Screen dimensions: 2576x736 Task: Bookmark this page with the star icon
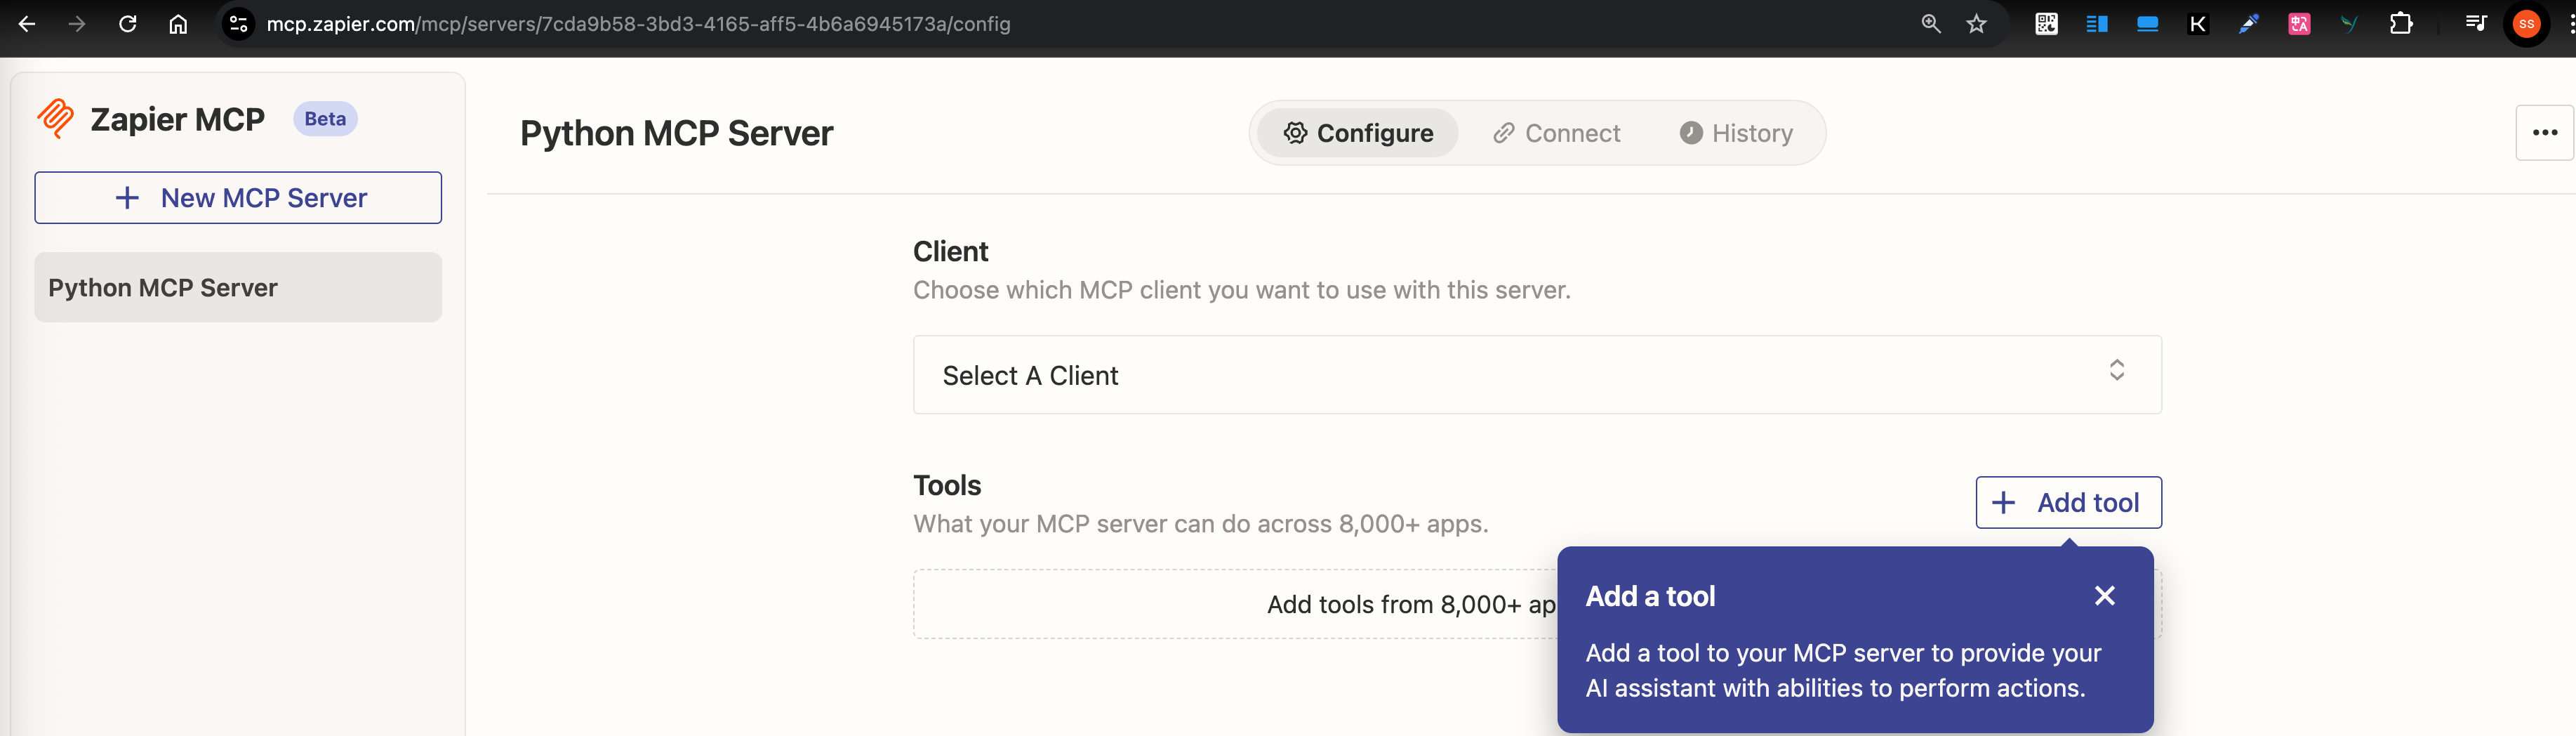[1976, 24]
